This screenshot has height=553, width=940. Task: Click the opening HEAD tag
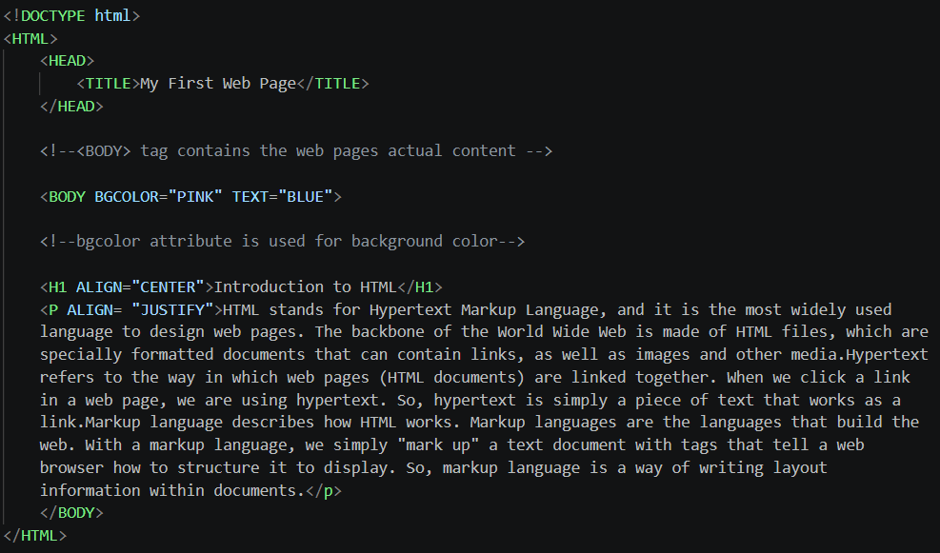[67, 61]
